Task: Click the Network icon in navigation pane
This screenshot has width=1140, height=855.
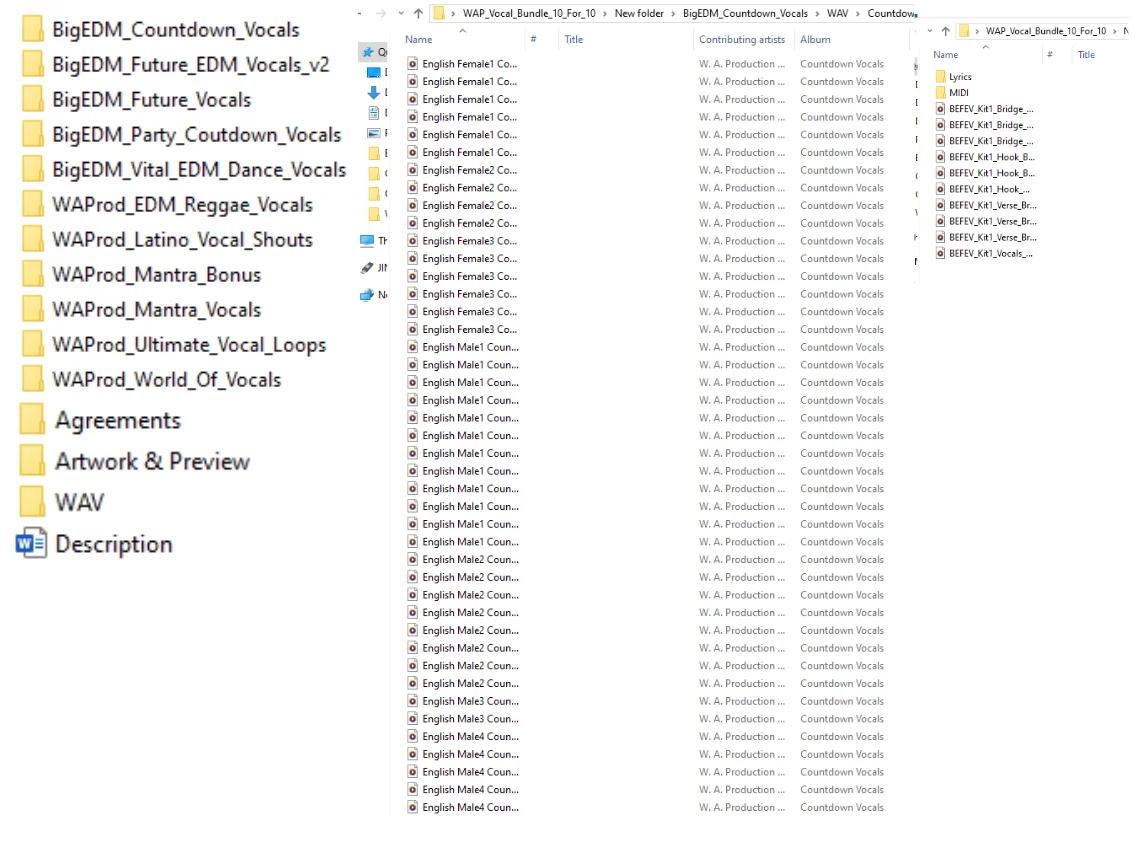Action: [367, 295]
